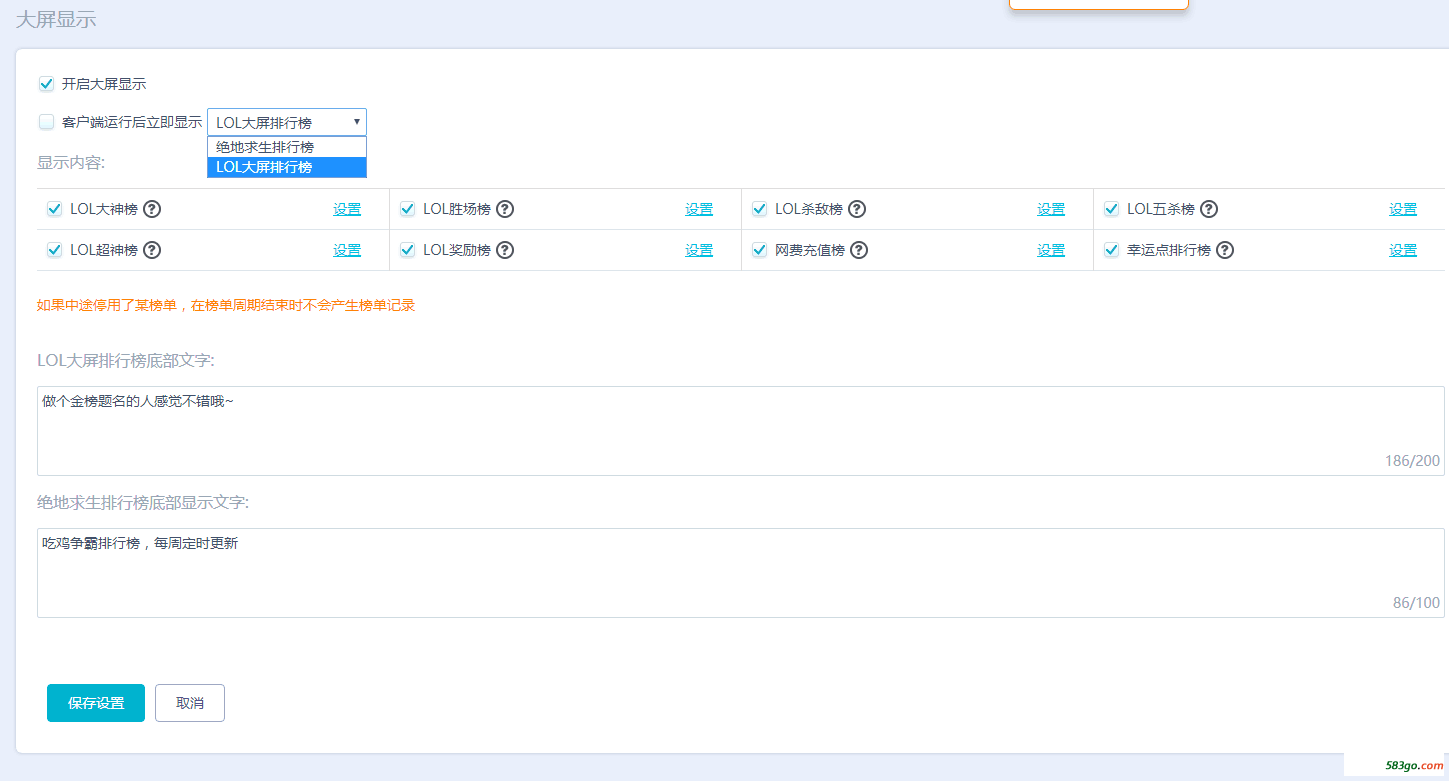The image size is (1449, 781).
Task: Open 设置 link for LOL胜场榜
Action: [x=699, y=209]
